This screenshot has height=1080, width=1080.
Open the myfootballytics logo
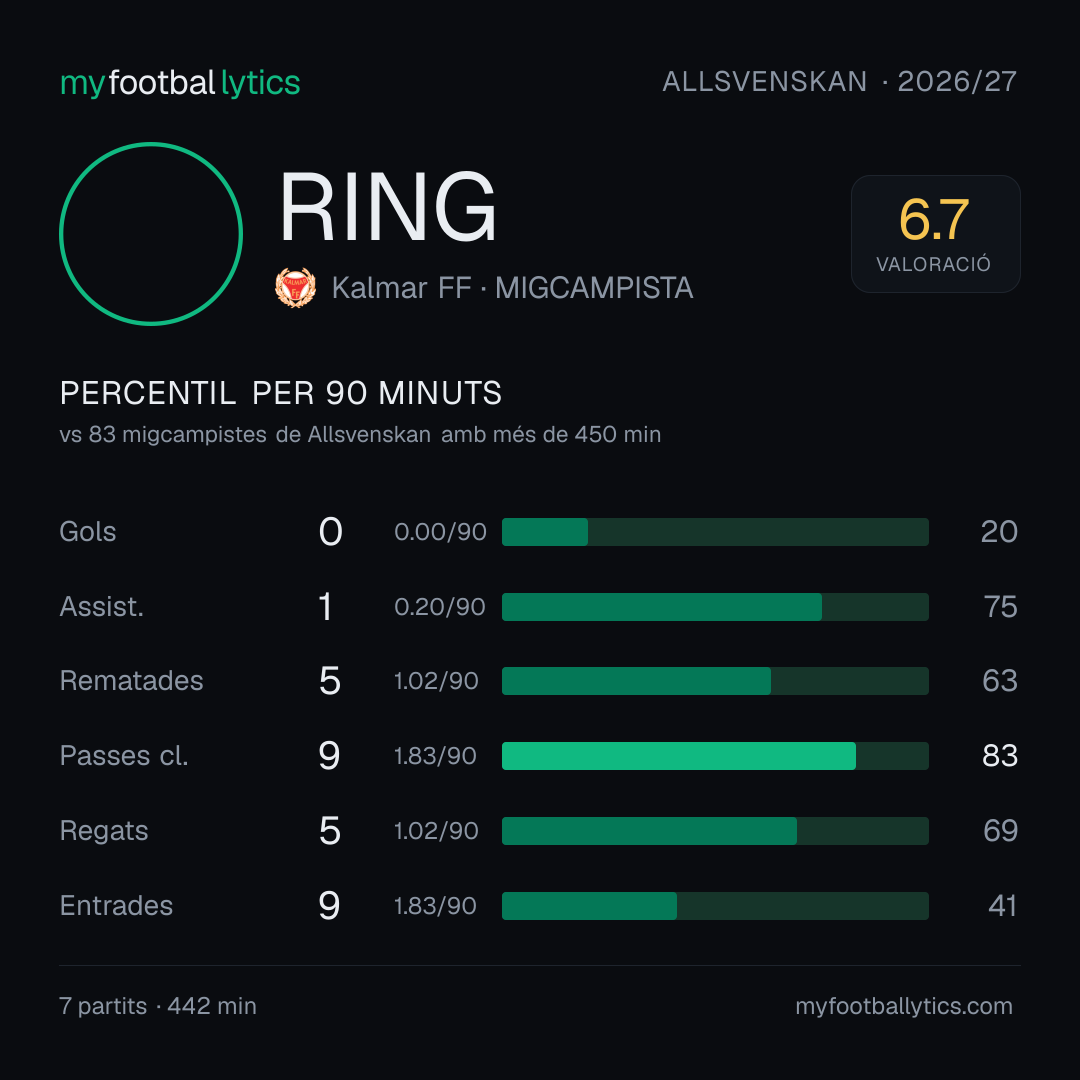[180, 83]
